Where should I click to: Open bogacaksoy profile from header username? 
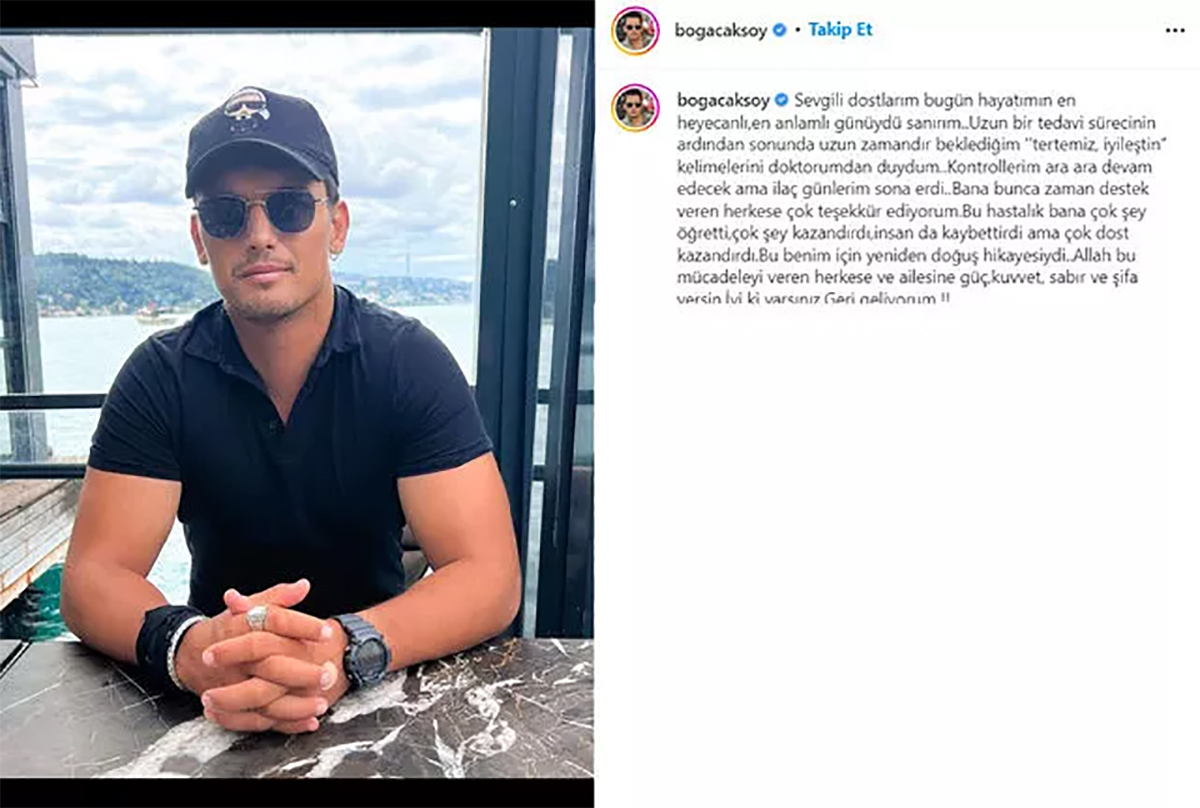[x=721, y=31]
